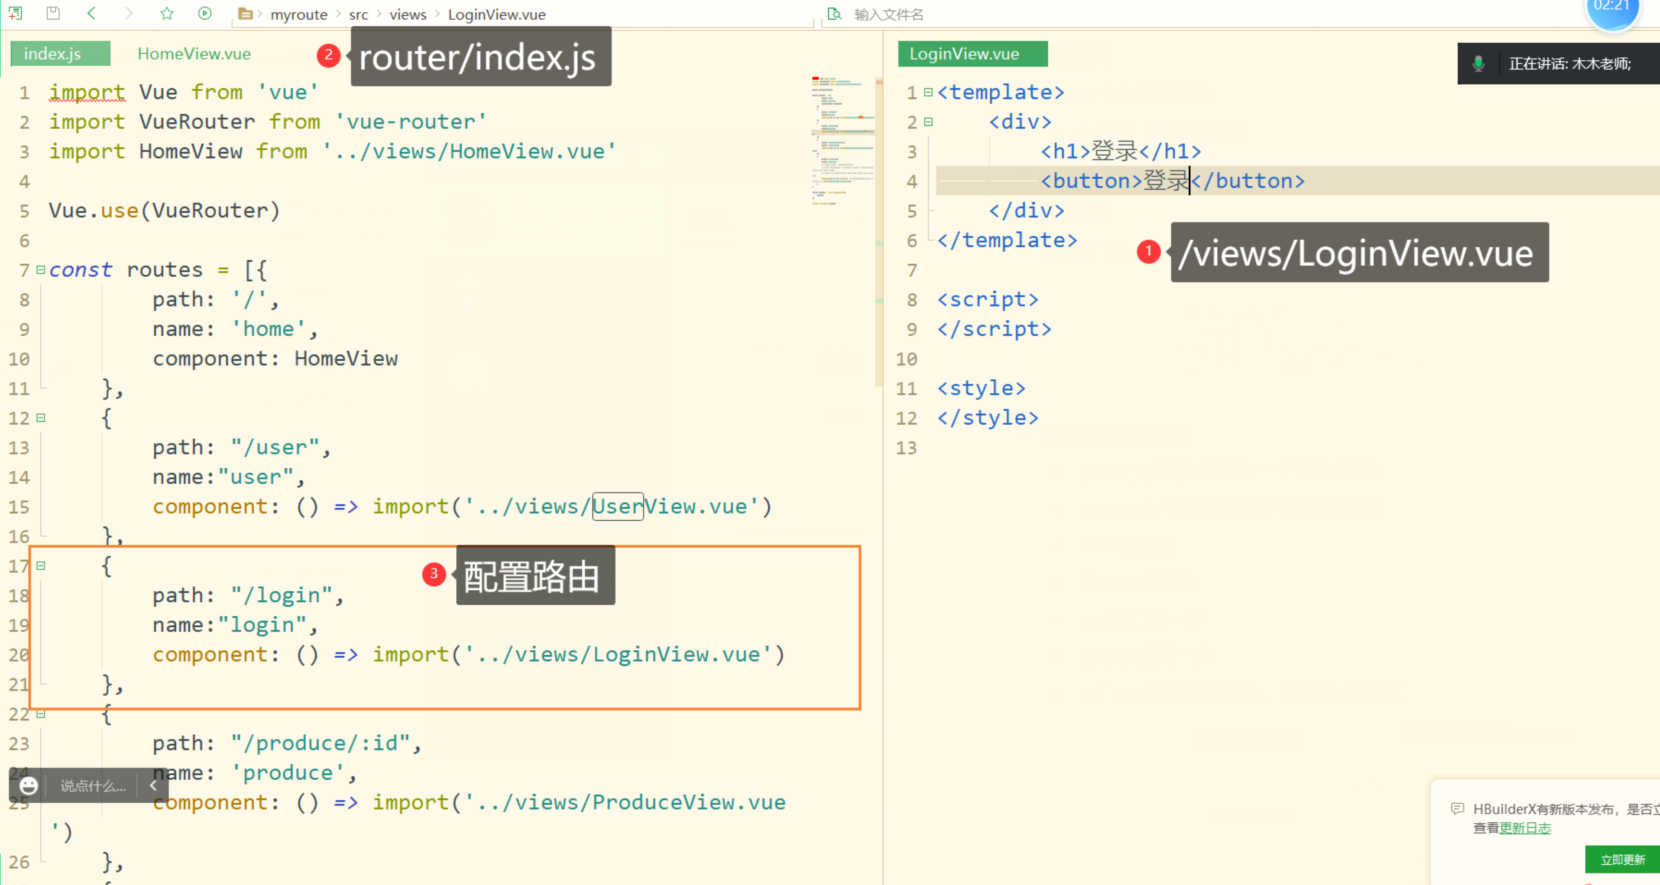Image resolution: width=1660 pixels, height=885 pixels.
Task: Click the </template> closing tag
Action: (1007, 241)
